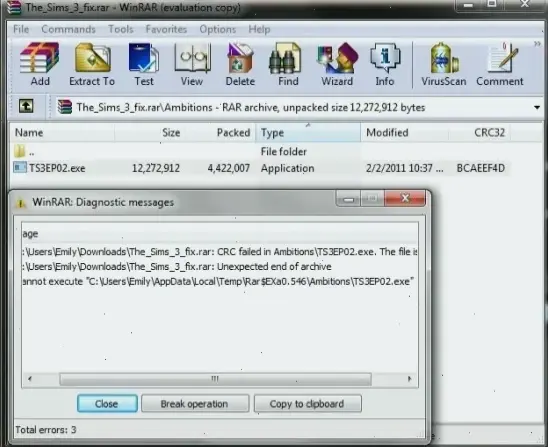This screenshot has width=548, height=447.
Task: Run the Test archive tool
Action: (144, 65)
